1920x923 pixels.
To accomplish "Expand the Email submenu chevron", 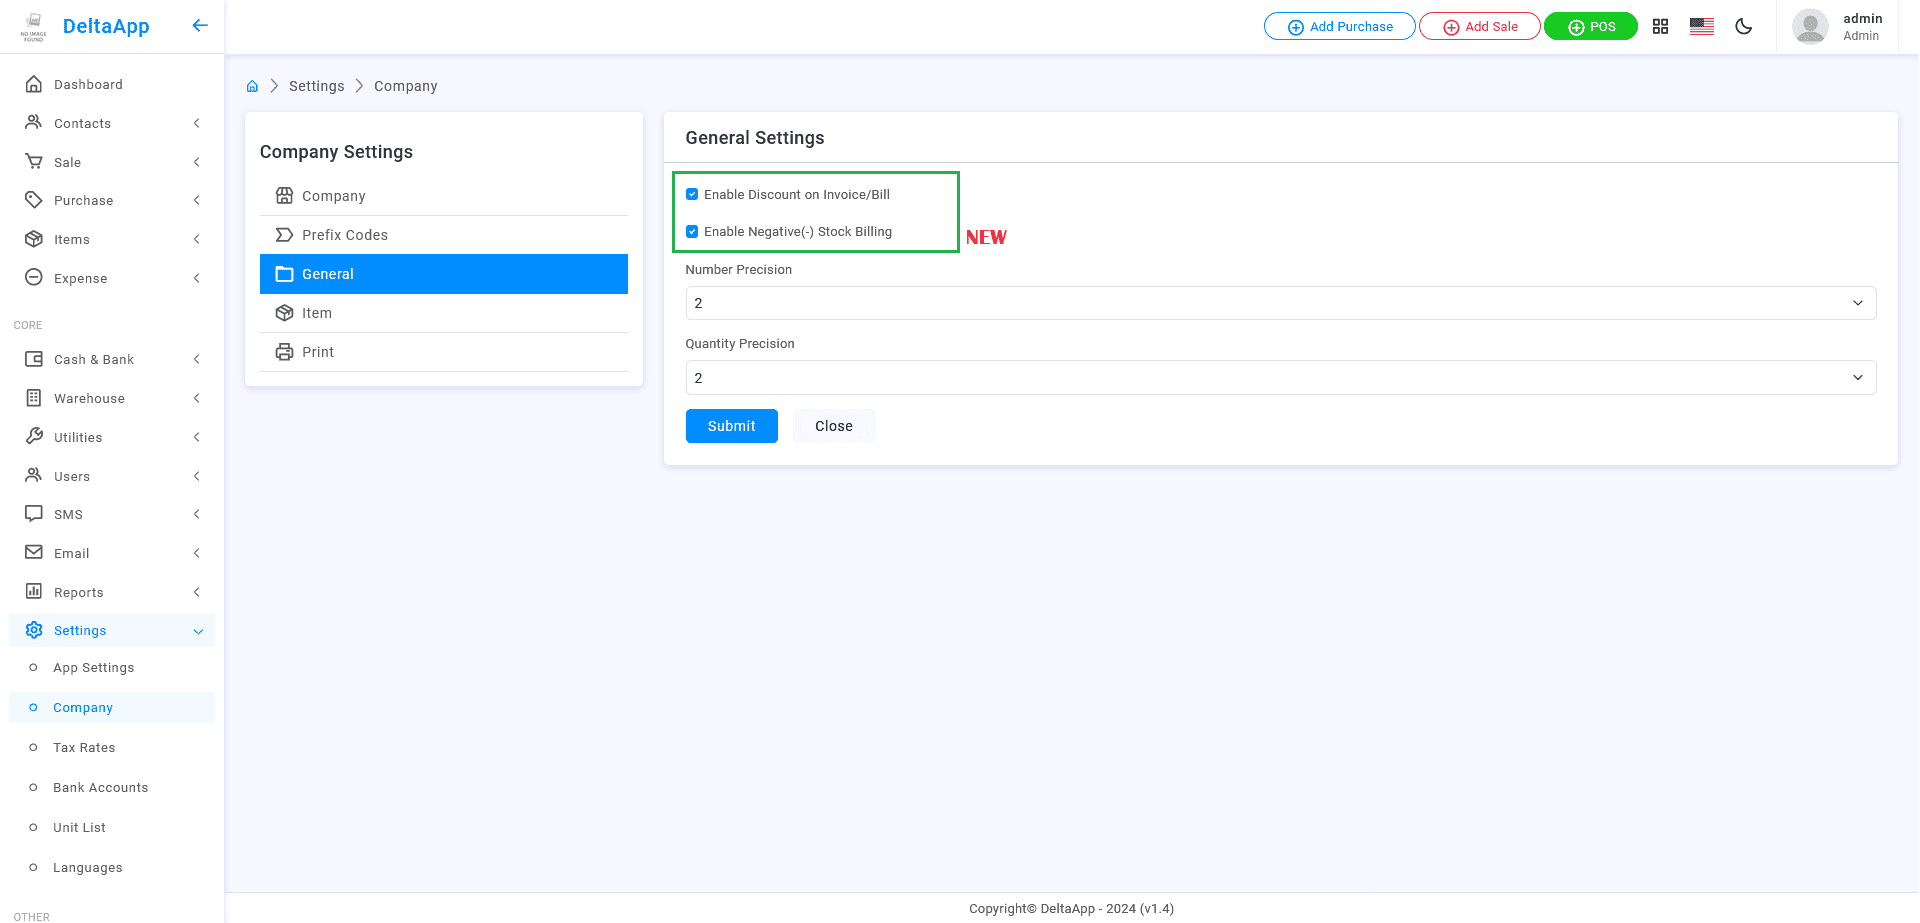I will coord(197,553).
